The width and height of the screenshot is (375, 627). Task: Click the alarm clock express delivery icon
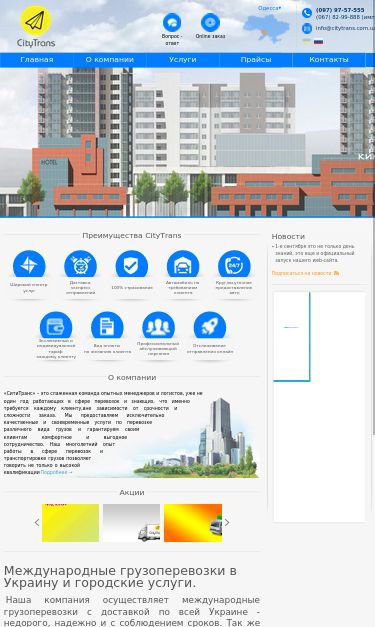80,264
